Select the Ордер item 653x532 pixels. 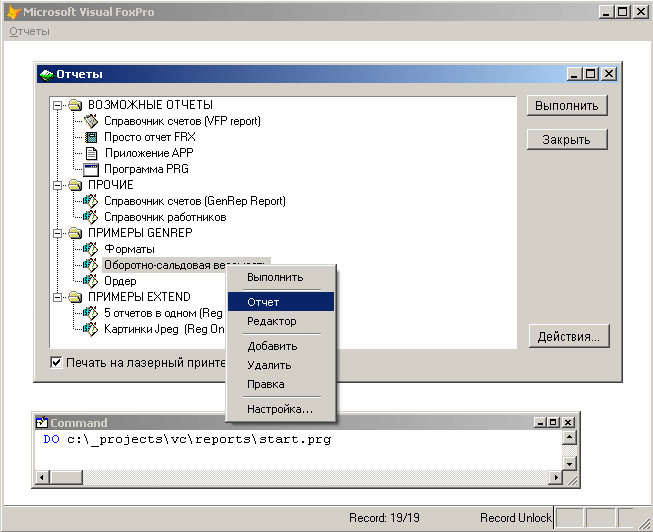click(120, 281)
